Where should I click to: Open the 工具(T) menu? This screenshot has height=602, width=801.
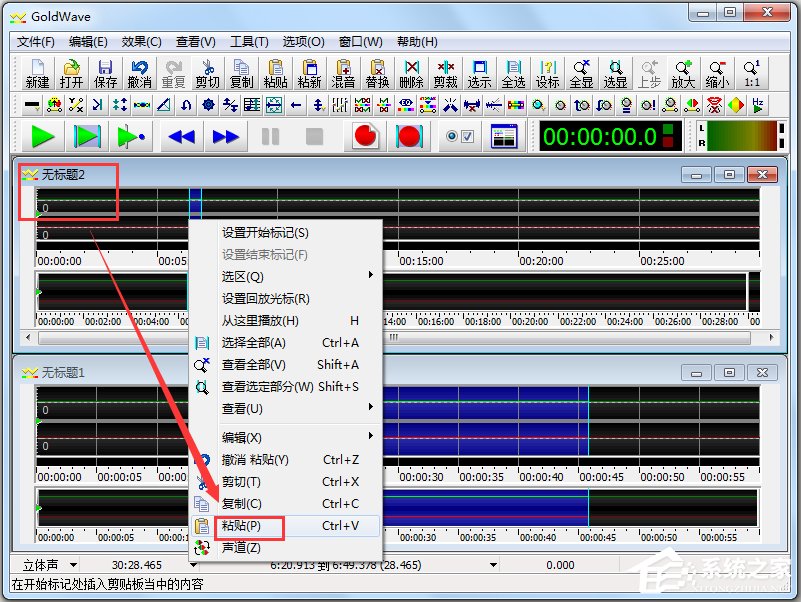(249, 41)
